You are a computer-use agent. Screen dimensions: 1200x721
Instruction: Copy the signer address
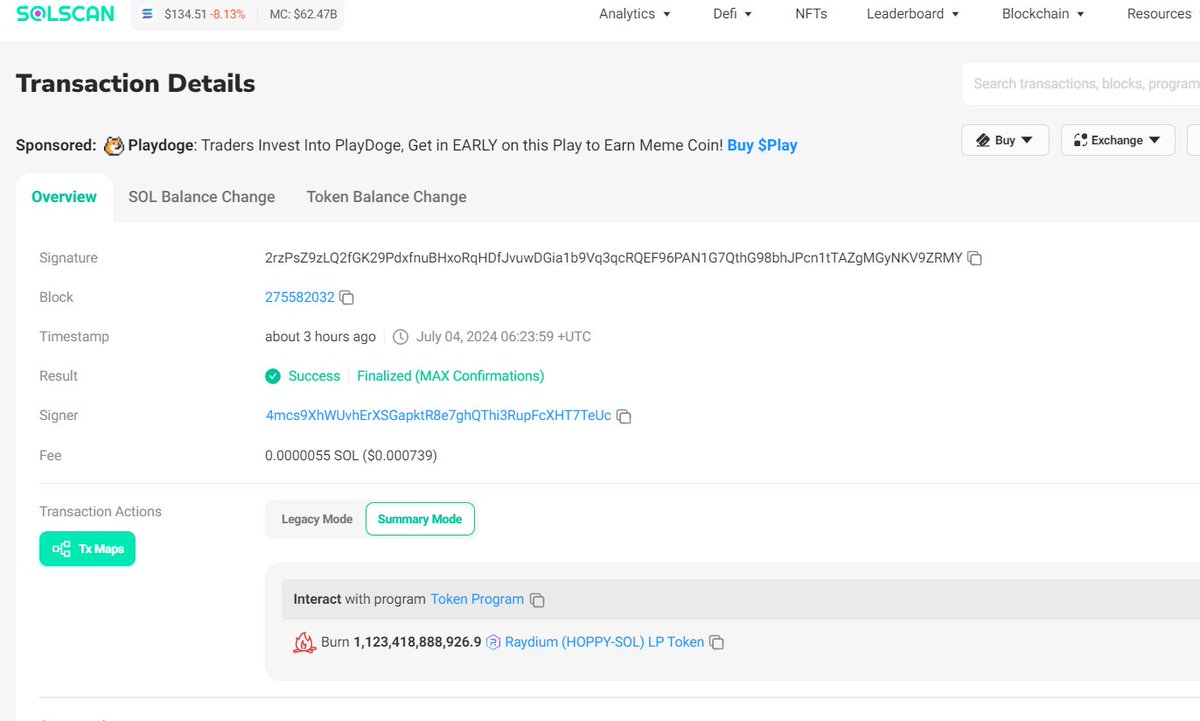pos(624,416)
